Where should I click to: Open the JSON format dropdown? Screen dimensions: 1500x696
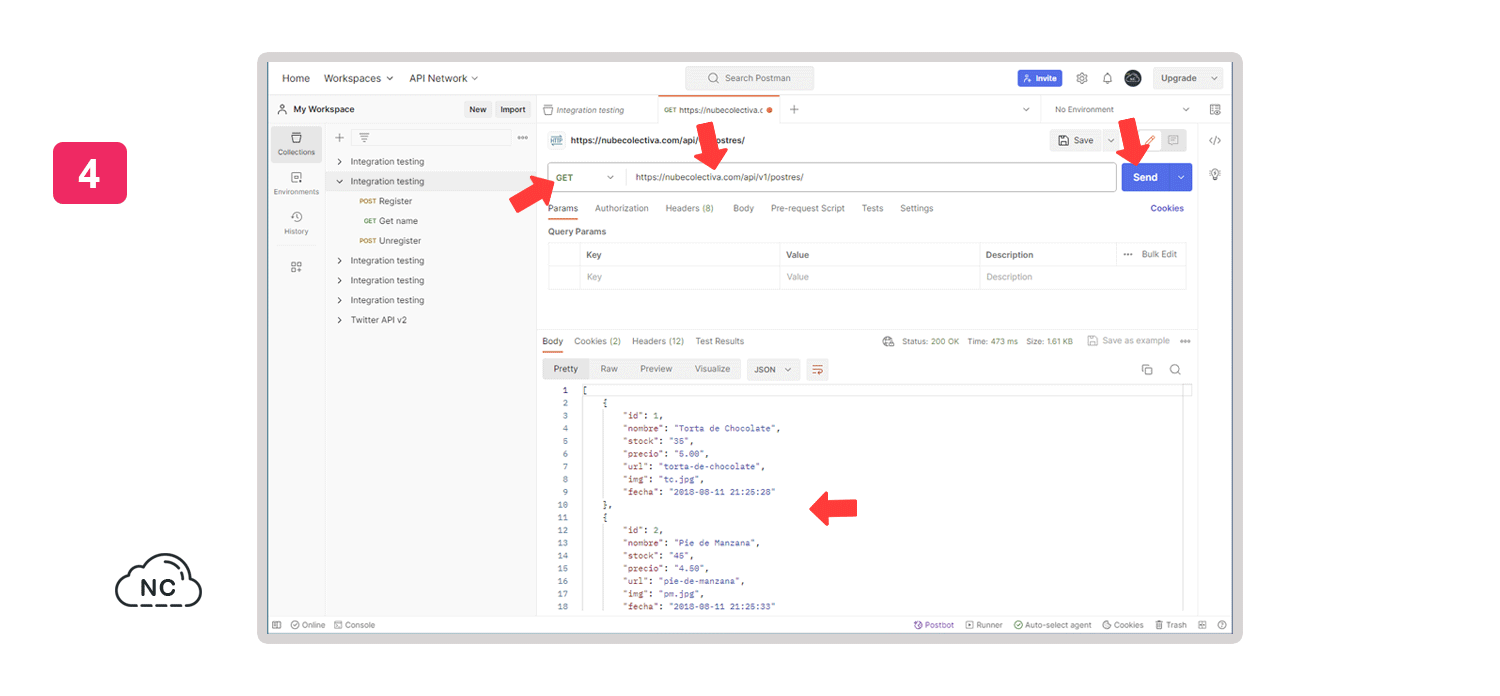(x=773, y=370)
